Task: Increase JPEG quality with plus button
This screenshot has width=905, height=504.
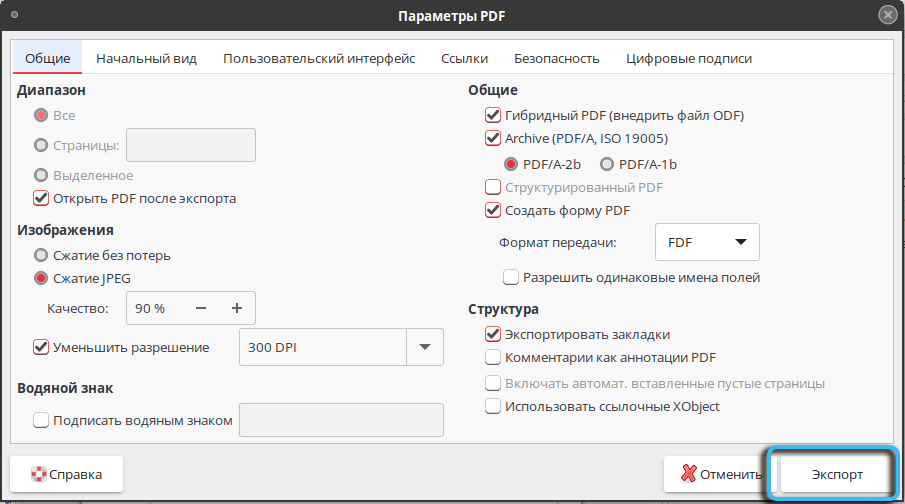Action: [x=237, y=308]
